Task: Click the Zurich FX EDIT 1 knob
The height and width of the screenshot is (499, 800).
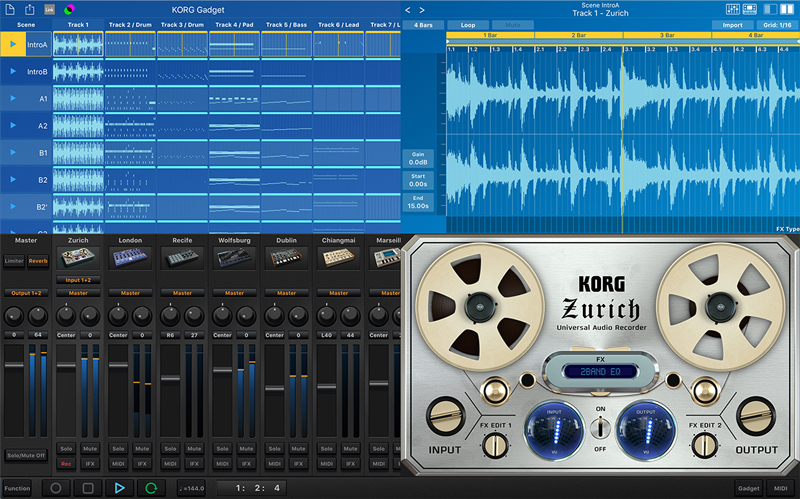Action: (494, 445)
